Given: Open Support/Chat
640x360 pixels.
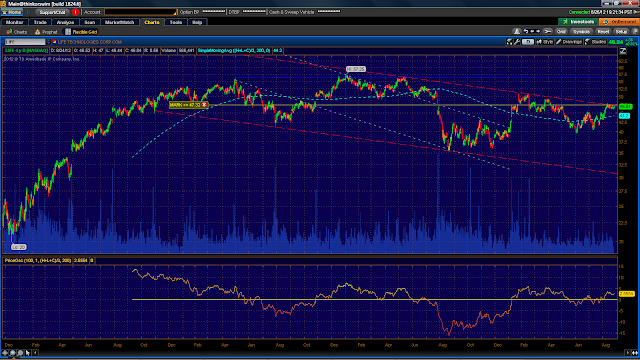Looking at the screenshot, I should 52,12.
